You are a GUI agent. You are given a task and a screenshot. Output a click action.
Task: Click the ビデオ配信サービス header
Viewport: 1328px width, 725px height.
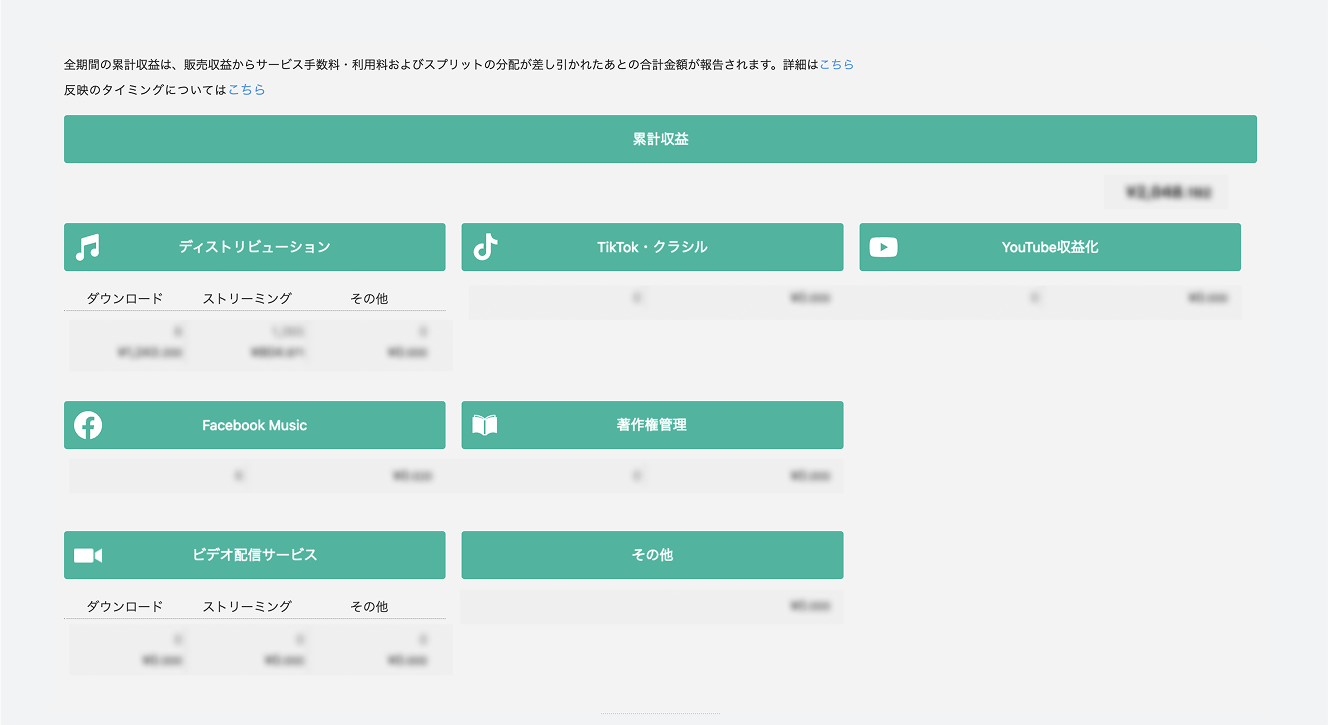pos(254,555)
